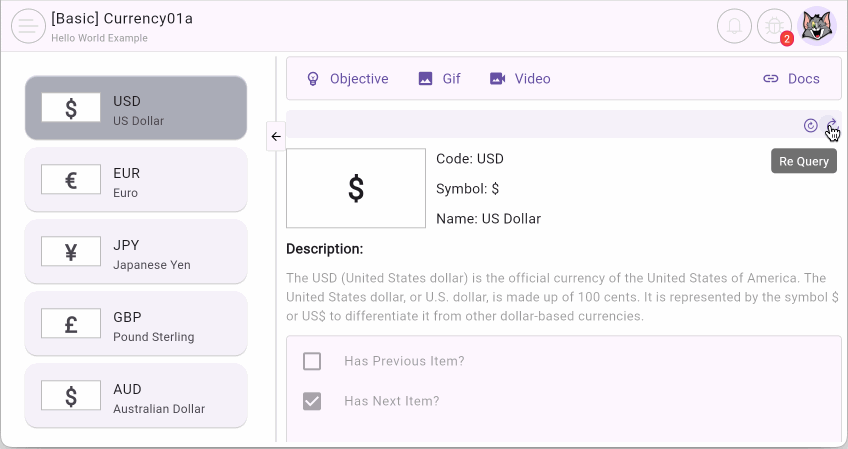Open the bug report icon with badge
This screenshot has height=449, width=848.
click(x=774, y=26)
